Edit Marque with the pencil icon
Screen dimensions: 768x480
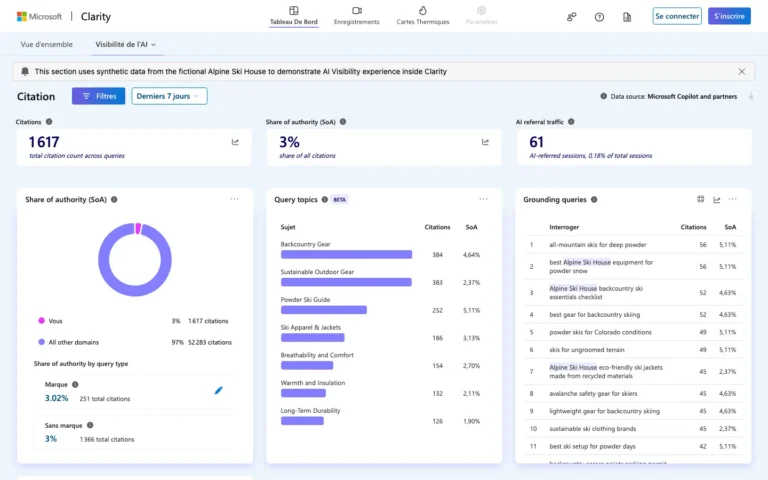(x=218, y=390)
